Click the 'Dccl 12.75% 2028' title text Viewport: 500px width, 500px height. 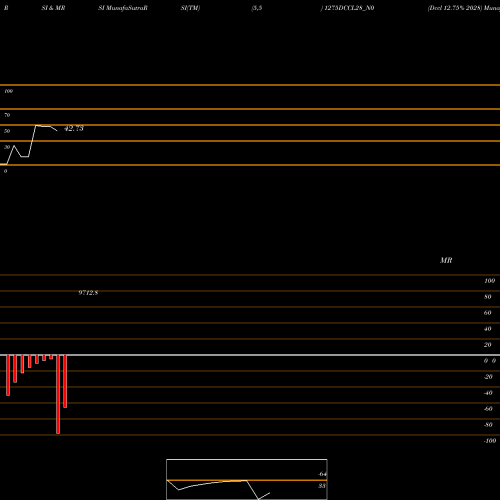point(455,8)
